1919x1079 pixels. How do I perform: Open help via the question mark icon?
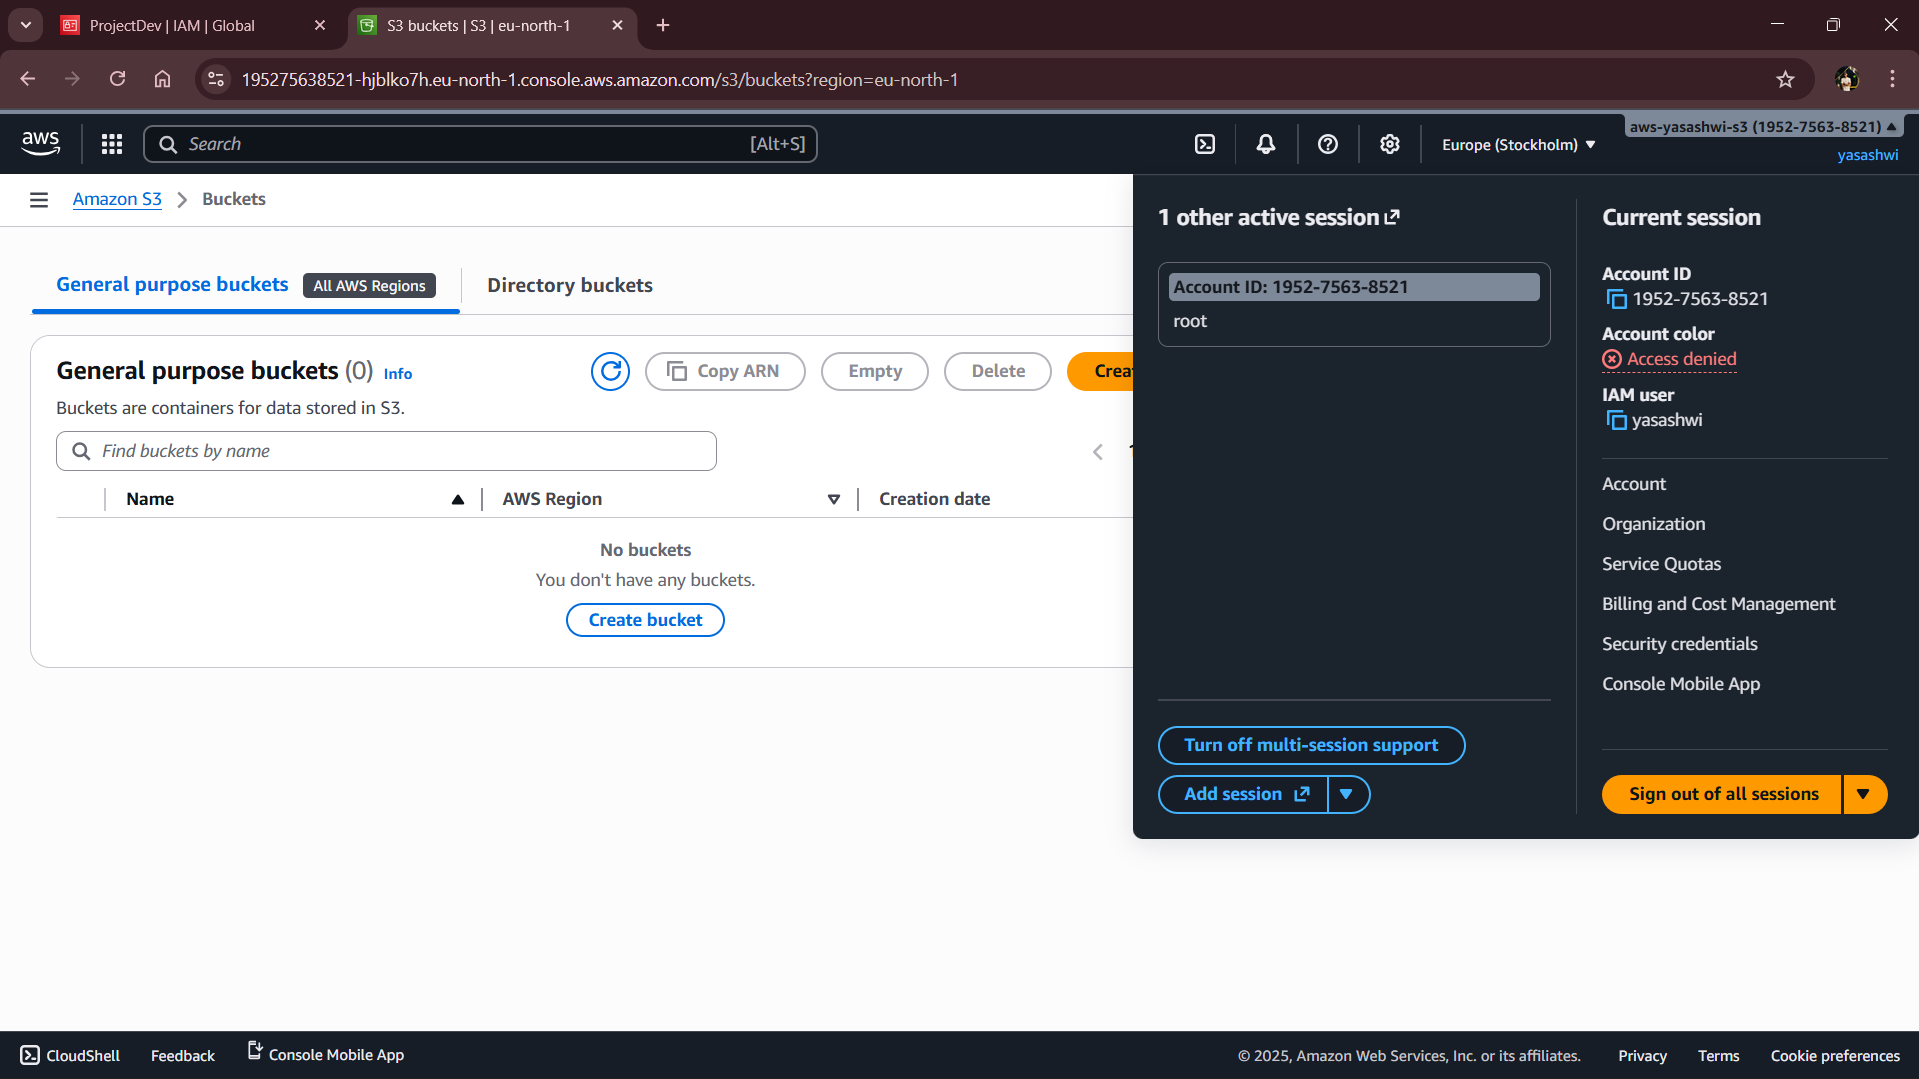1327,144
